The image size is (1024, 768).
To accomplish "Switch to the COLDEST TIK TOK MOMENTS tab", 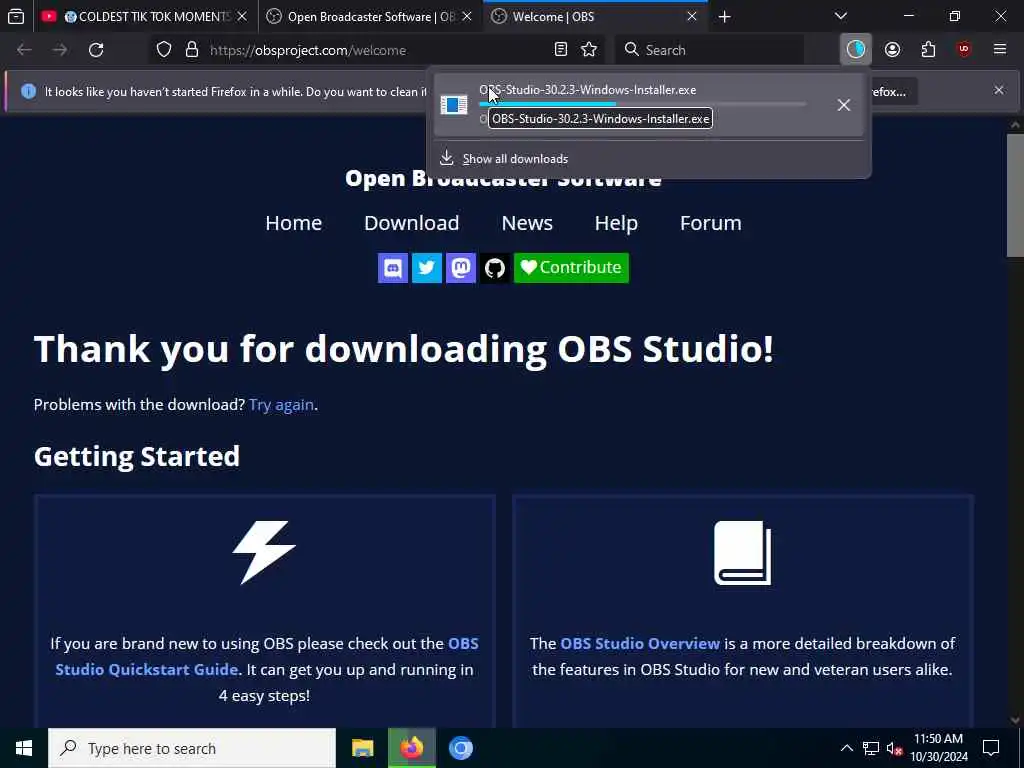I will tap(146, 17).
